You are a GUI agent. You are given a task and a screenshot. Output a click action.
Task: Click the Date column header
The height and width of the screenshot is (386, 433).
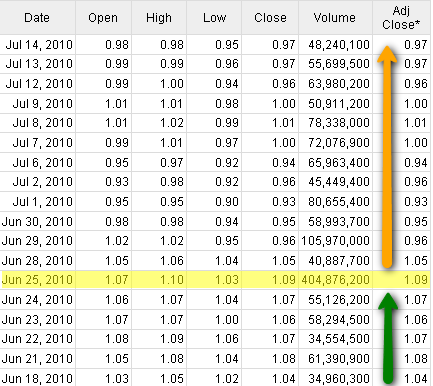tap(37, 18)
